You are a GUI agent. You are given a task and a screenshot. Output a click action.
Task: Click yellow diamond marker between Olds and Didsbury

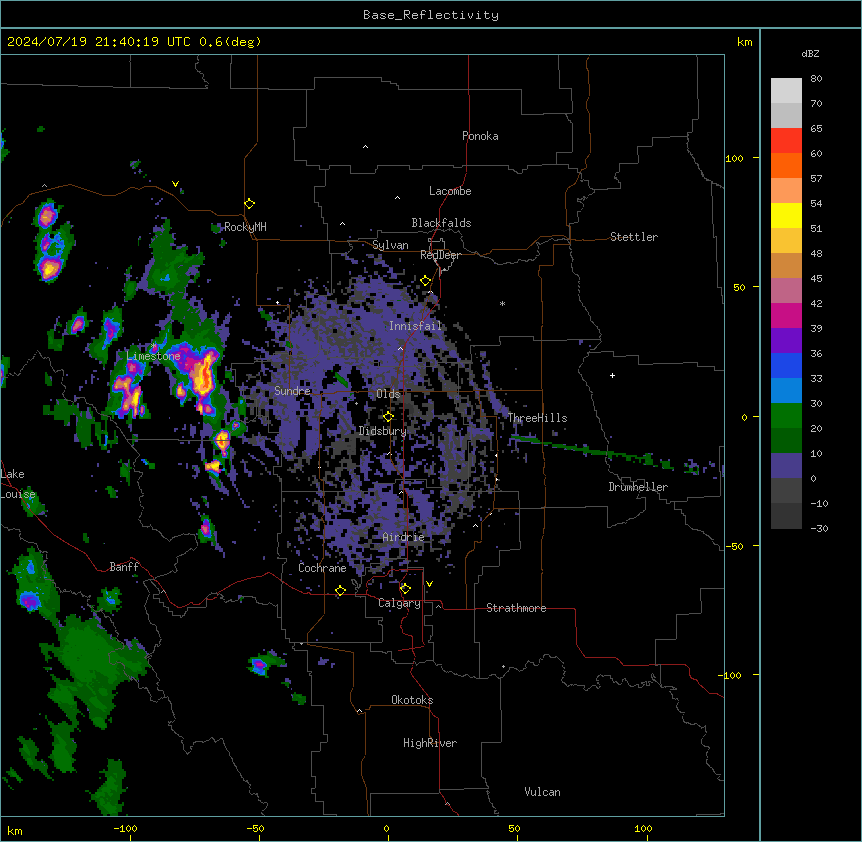click(388, 417)
